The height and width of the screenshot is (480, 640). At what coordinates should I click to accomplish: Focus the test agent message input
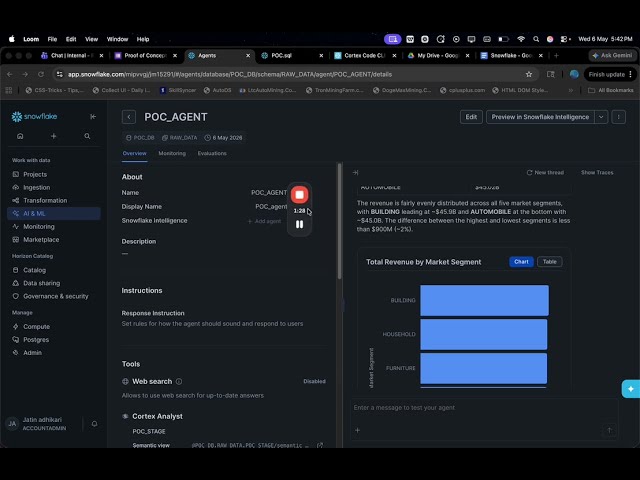tap(484, 408)
